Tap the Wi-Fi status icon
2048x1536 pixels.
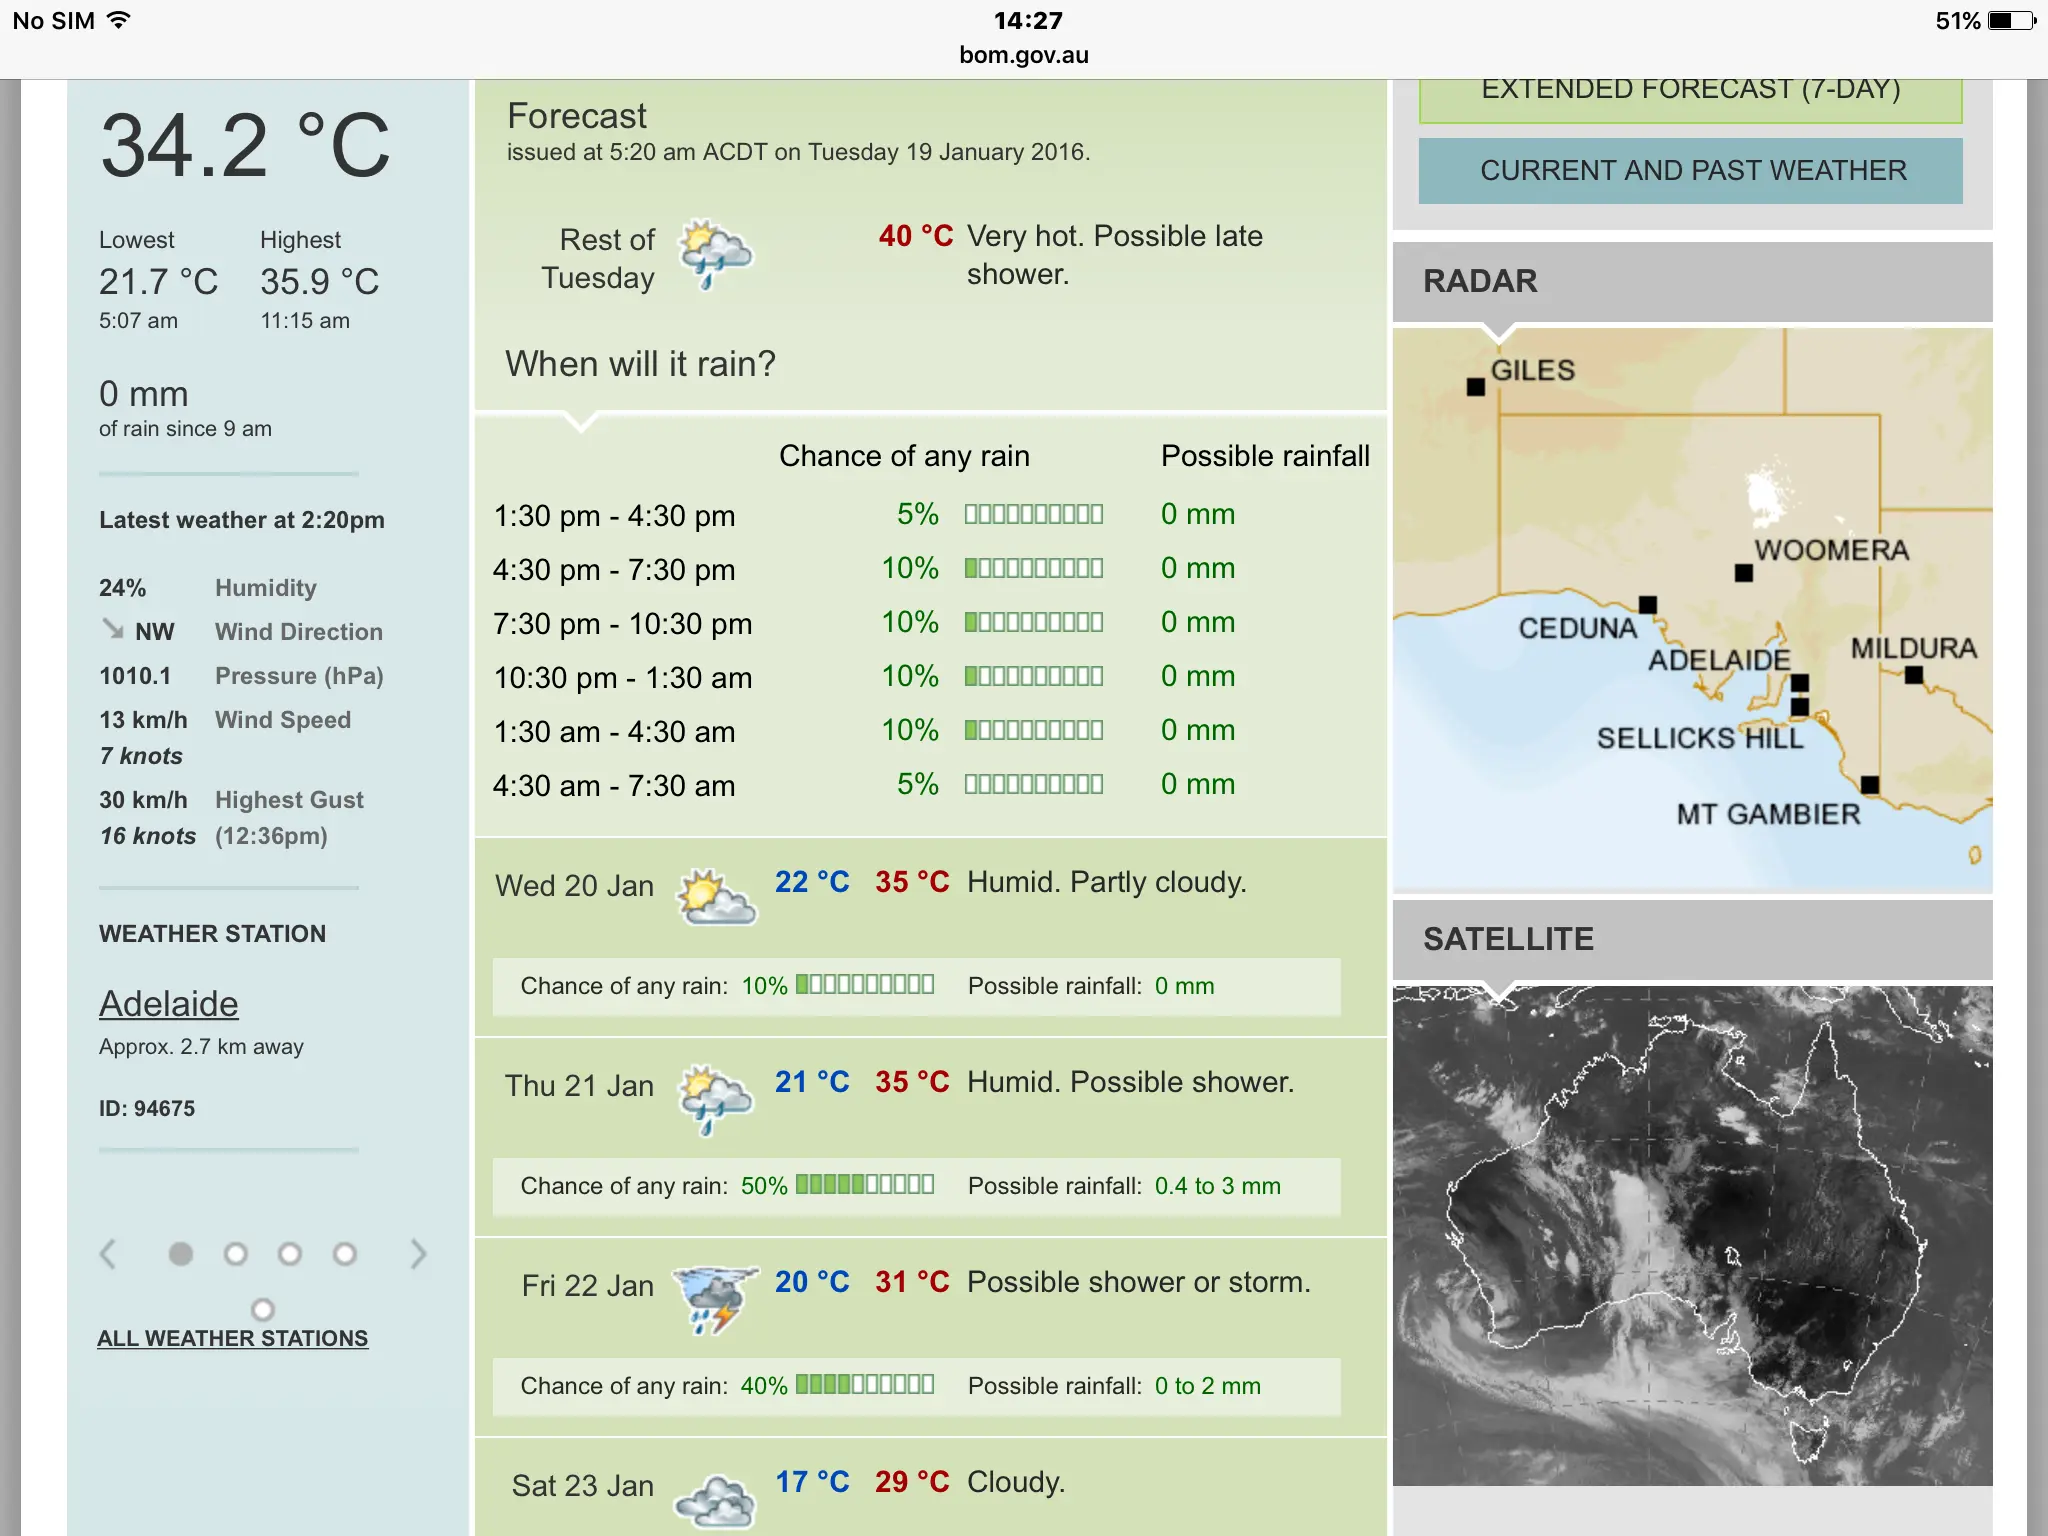(119, 21)
